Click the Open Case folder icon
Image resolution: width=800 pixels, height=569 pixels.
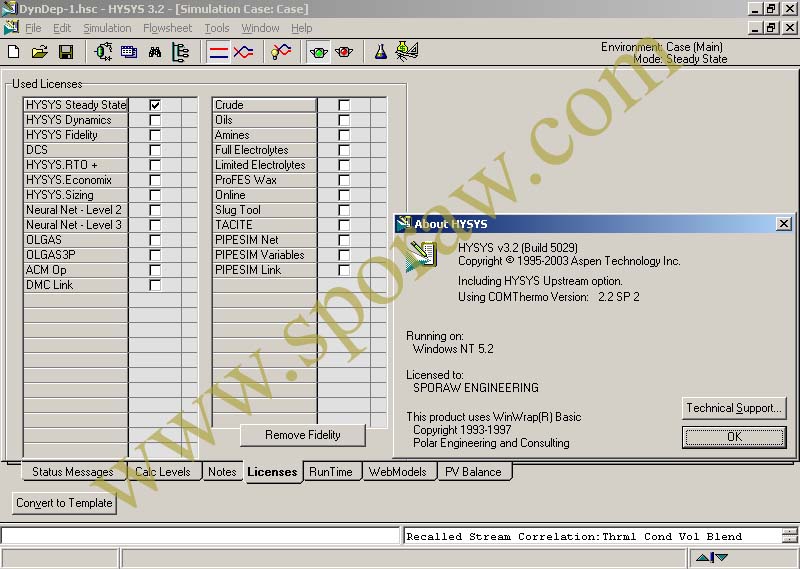pos(39,52)
